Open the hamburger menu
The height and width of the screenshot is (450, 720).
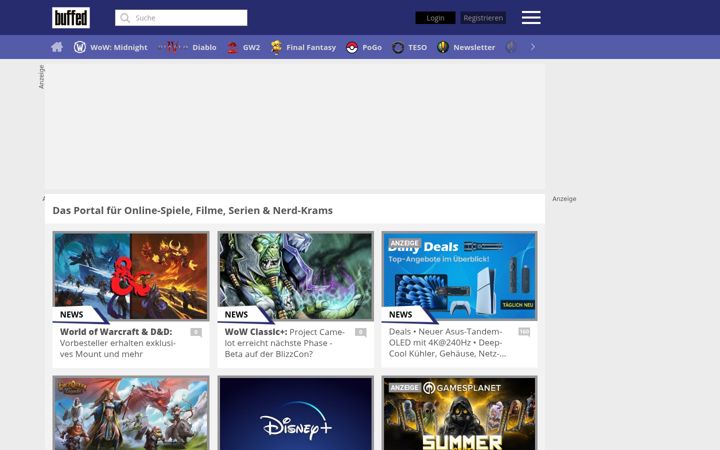[531, 18]
